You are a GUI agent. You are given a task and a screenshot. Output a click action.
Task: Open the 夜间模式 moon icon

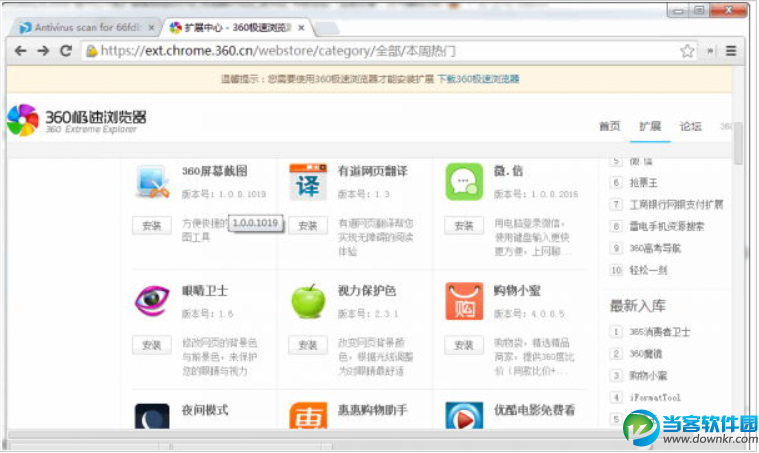click(152, 416)
